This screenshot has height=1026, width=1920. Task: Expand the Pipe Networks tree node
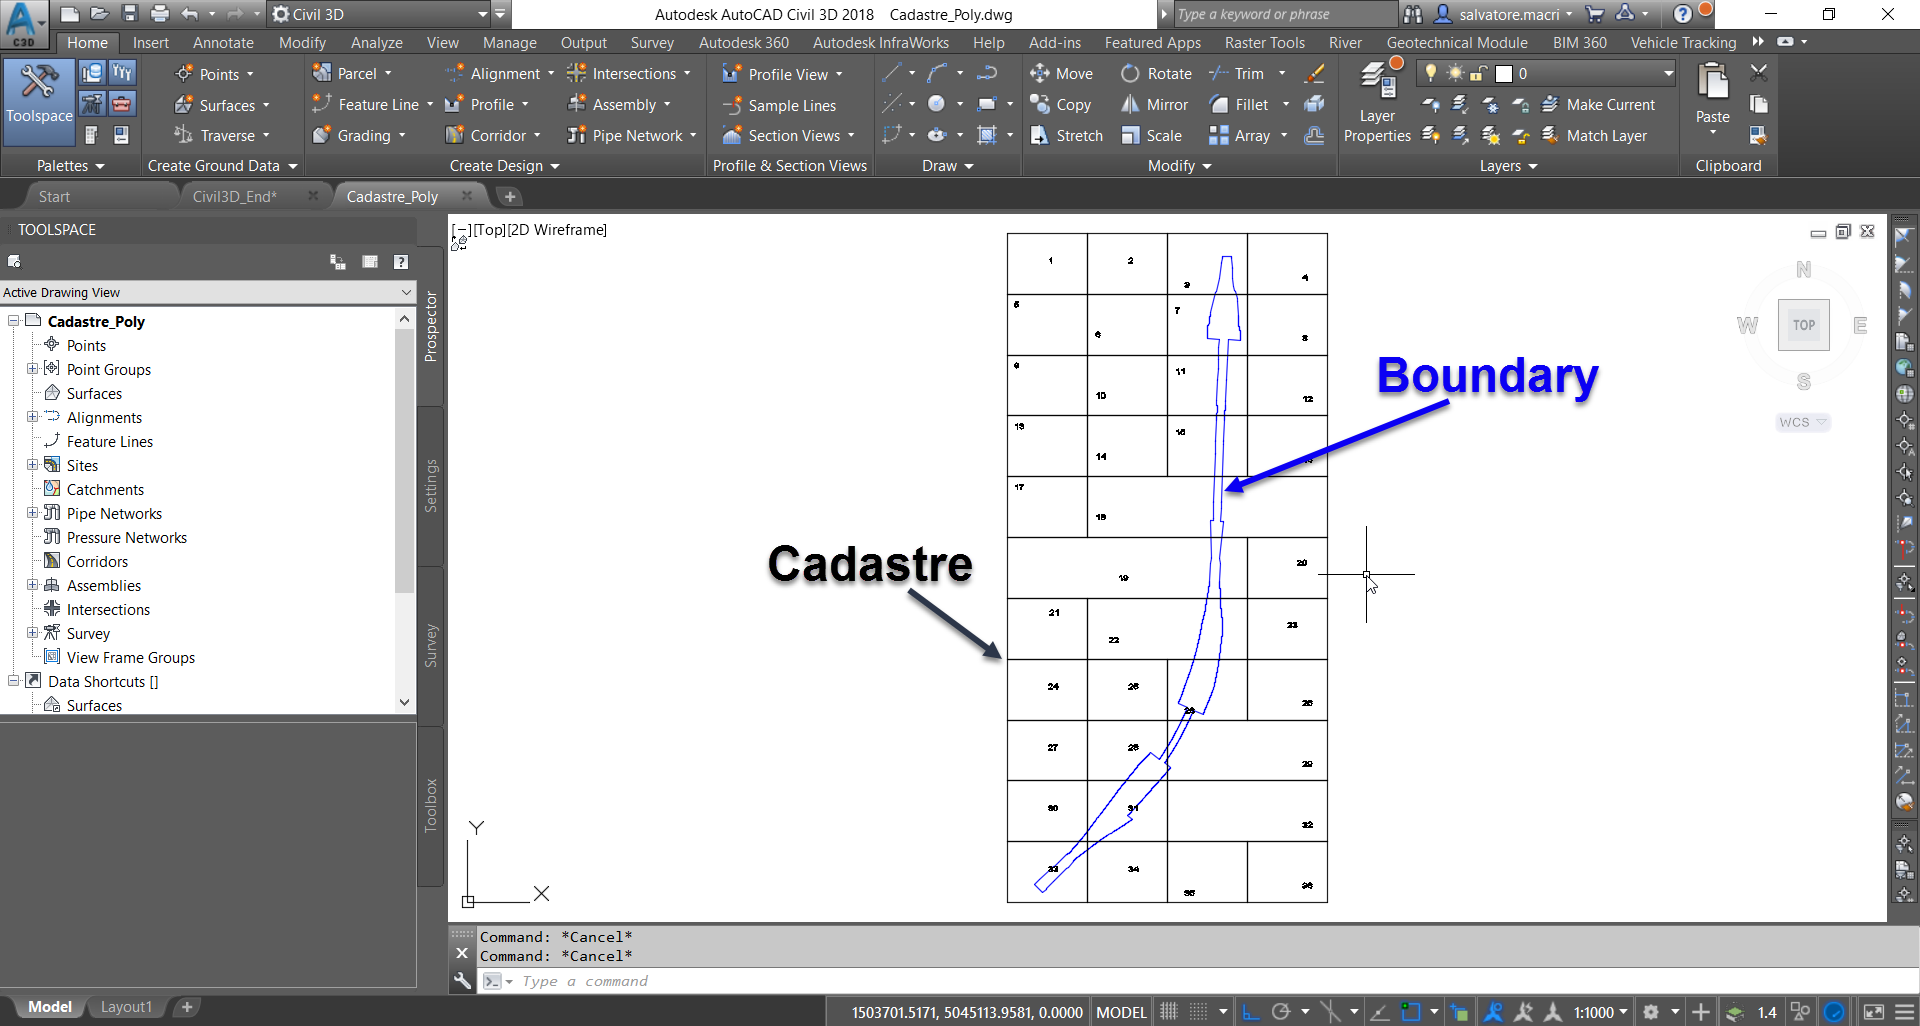pyautogui.click(x=32, y=513)
